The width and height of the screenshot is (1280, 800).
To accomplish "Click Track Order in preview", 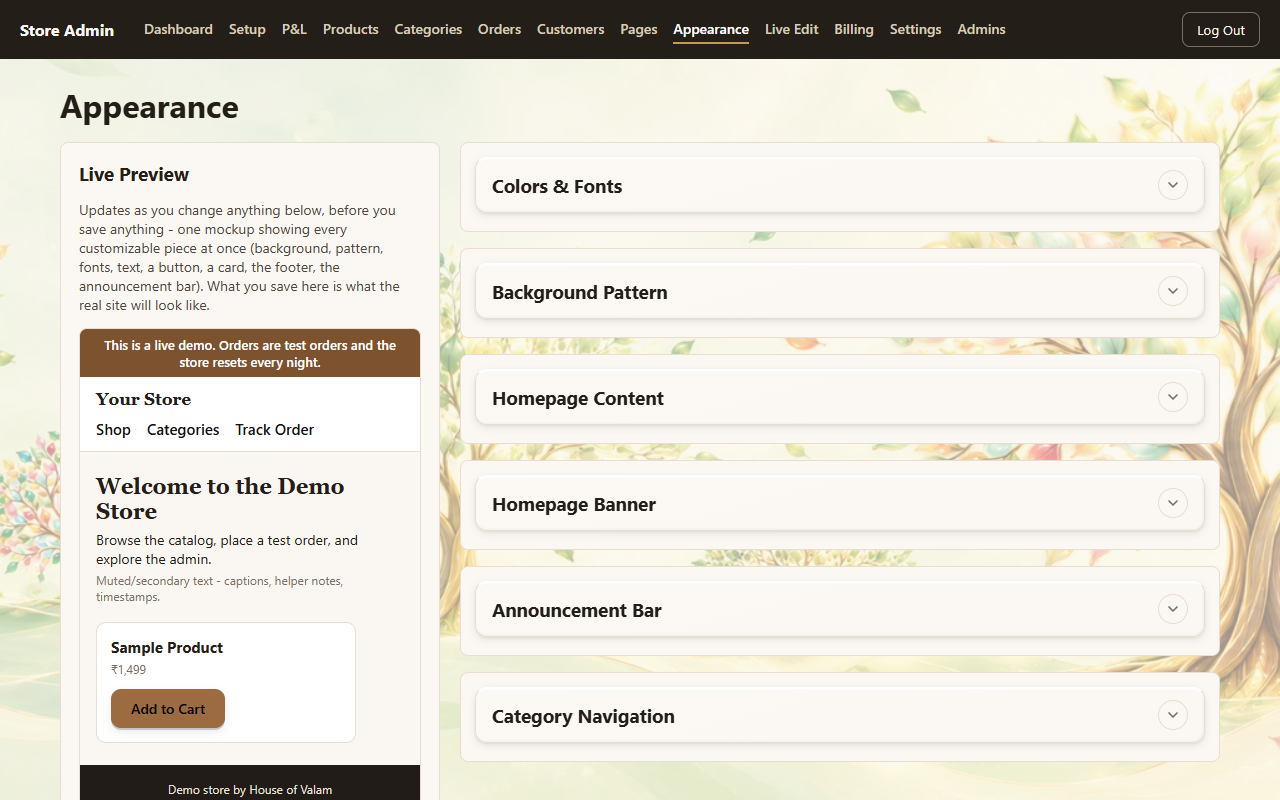I will click(275, 429).
